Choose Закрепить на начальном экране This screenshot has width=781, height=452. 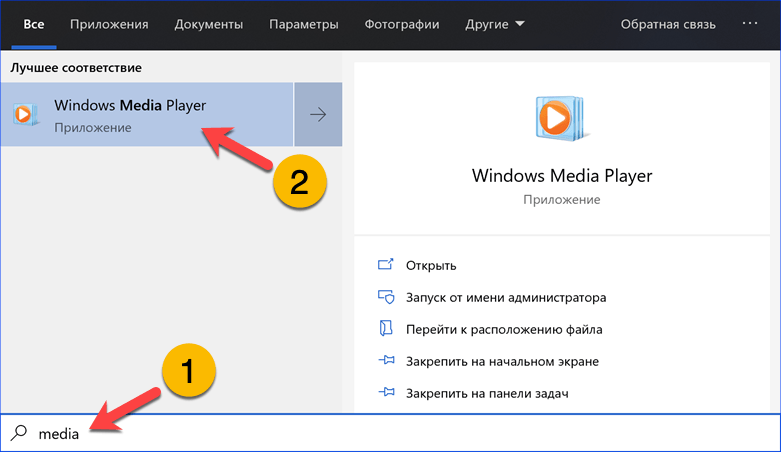502,361
